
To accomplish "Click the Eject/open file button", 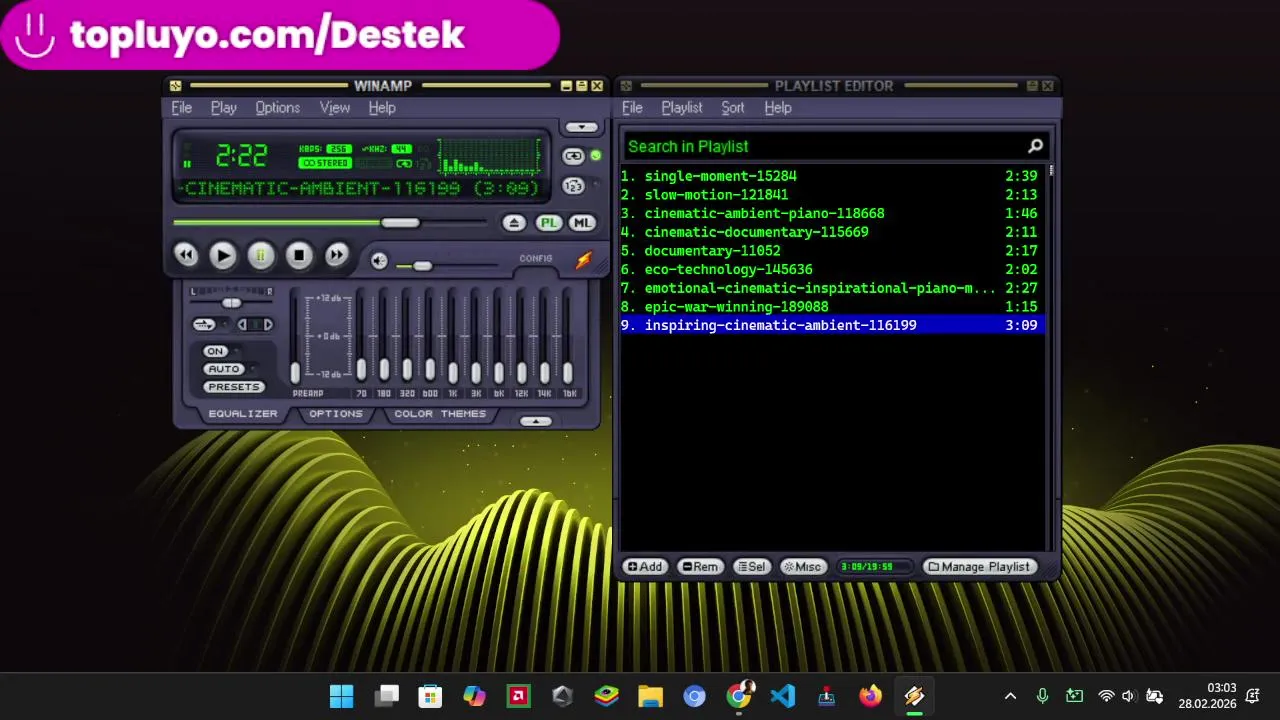I will pos(514,223).
